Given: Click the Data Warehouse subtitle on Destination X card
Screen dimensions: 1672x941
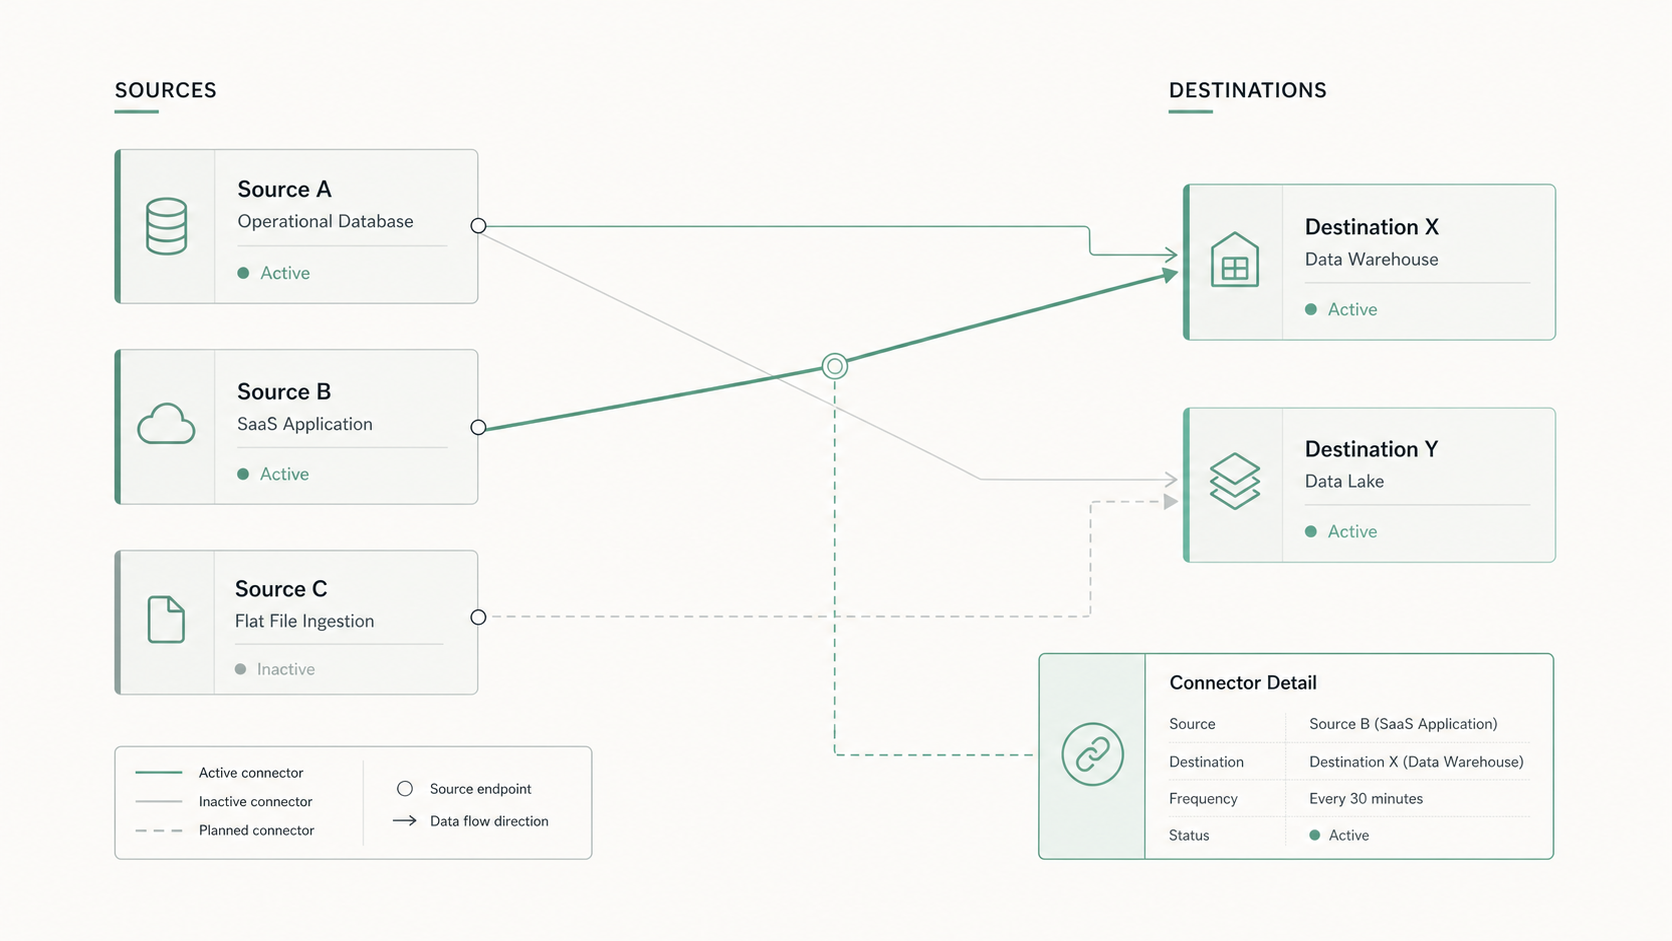Looking at the screenshot, I should pyautogui.click(x=1372, y=259).
